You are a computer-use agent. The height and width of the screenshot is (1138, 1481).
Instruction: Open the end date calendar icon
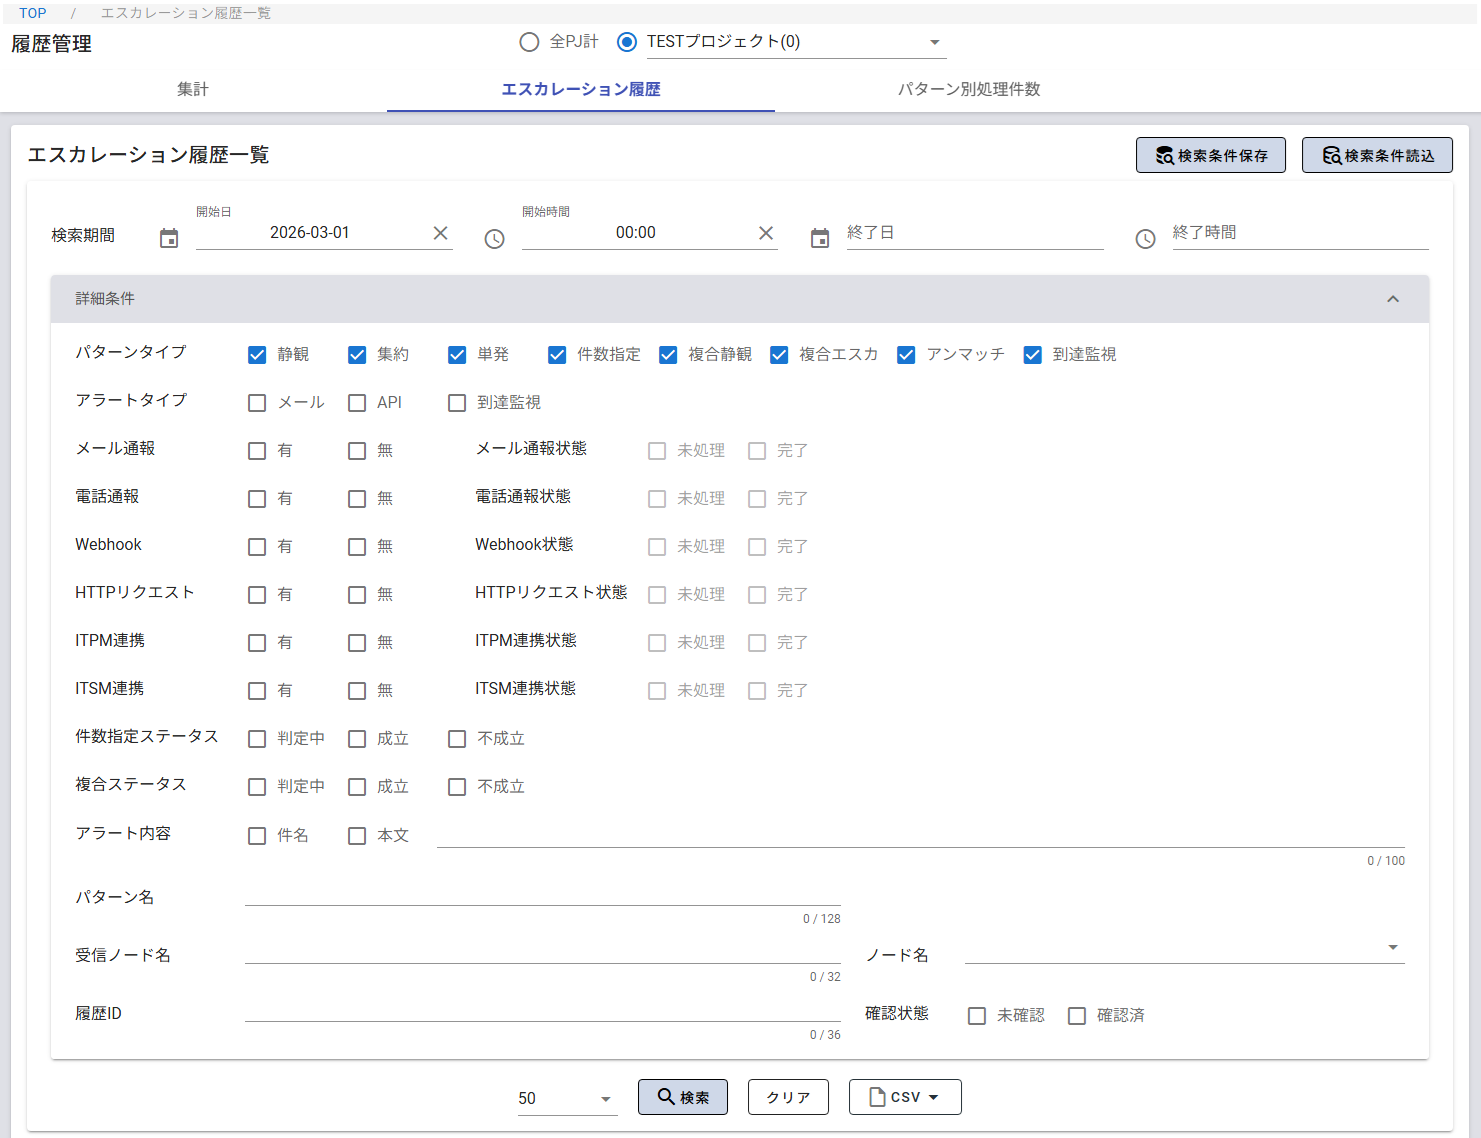point(820,238)
